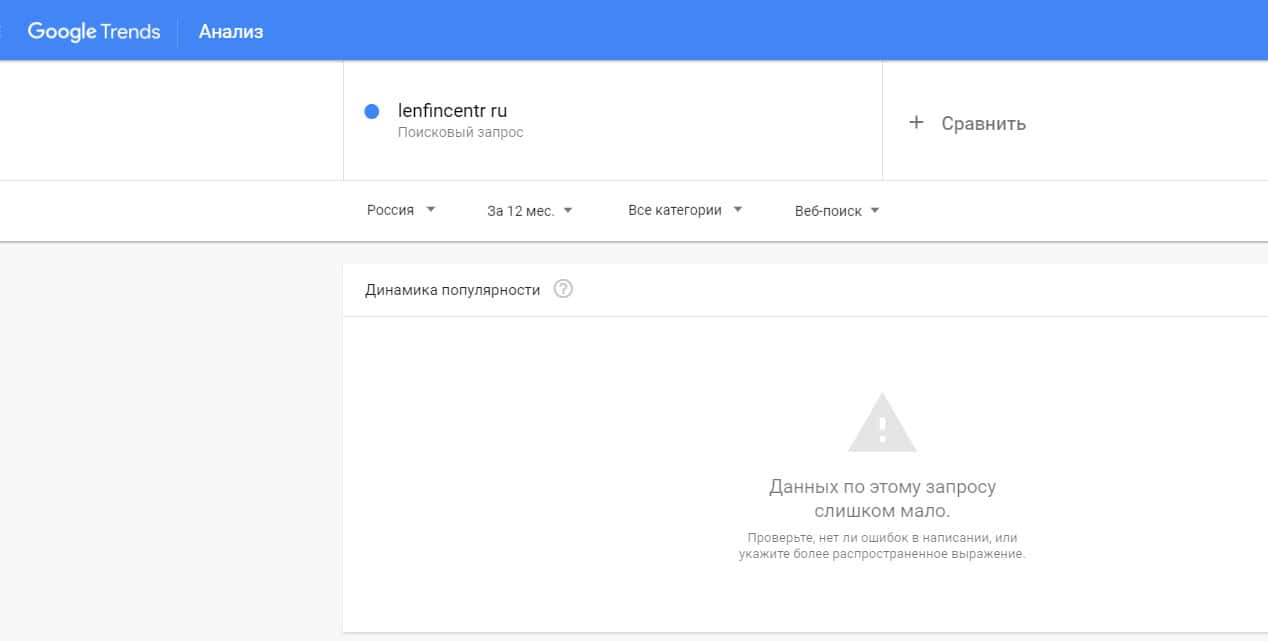The width and height of the screenshot is (1268, 641).
Task: Click the Проверьте, нет ли ошибок hint text
Action: 882,545
